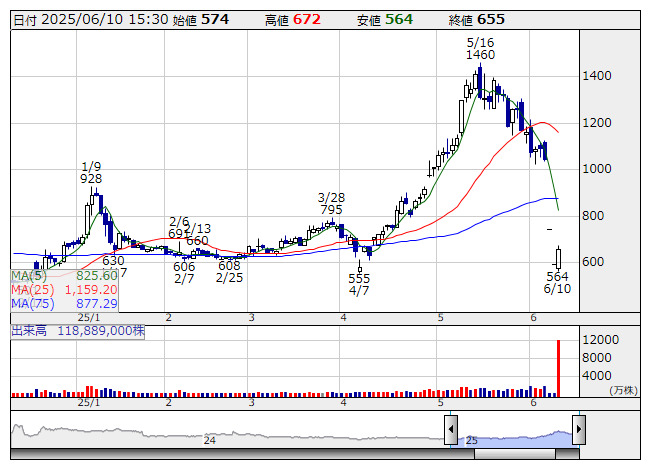This screenshot has height=470, width=653.
Task: Click the left range slider handle arrow
Action: tap(451, 430)
